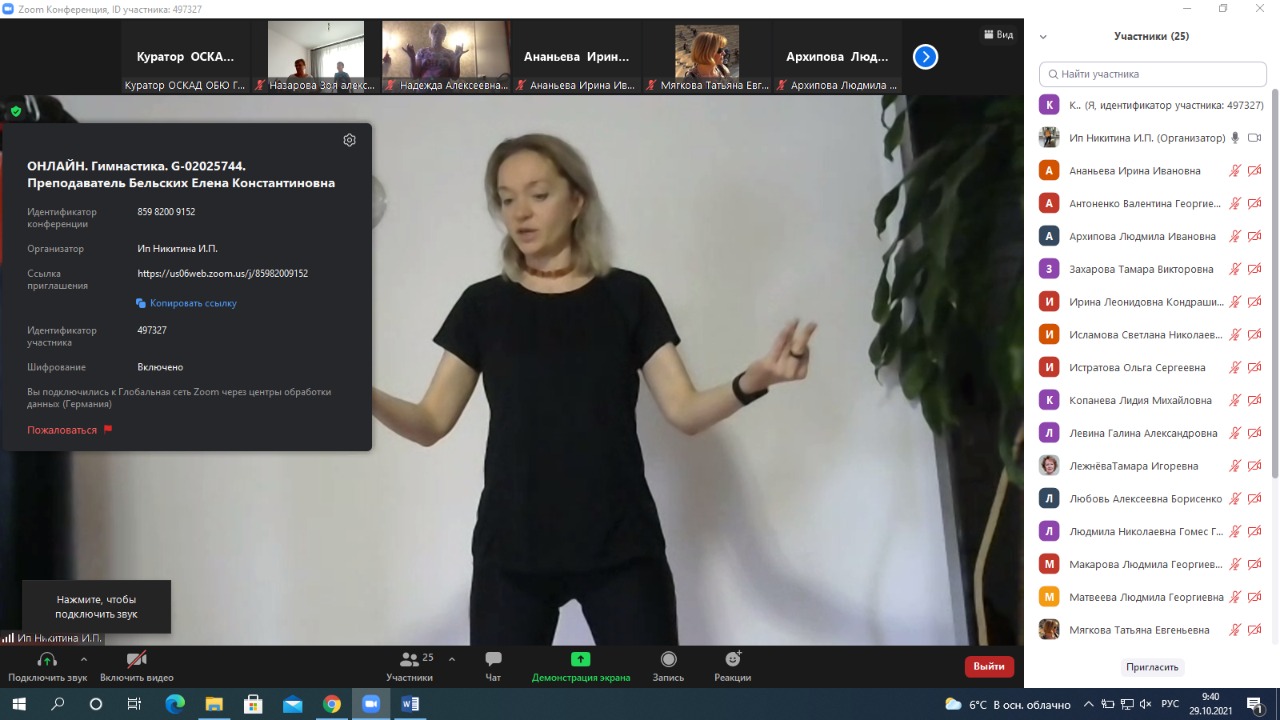Click green encryption shield icon
Screen dimensions: 1280x720
tap(16, 111)
